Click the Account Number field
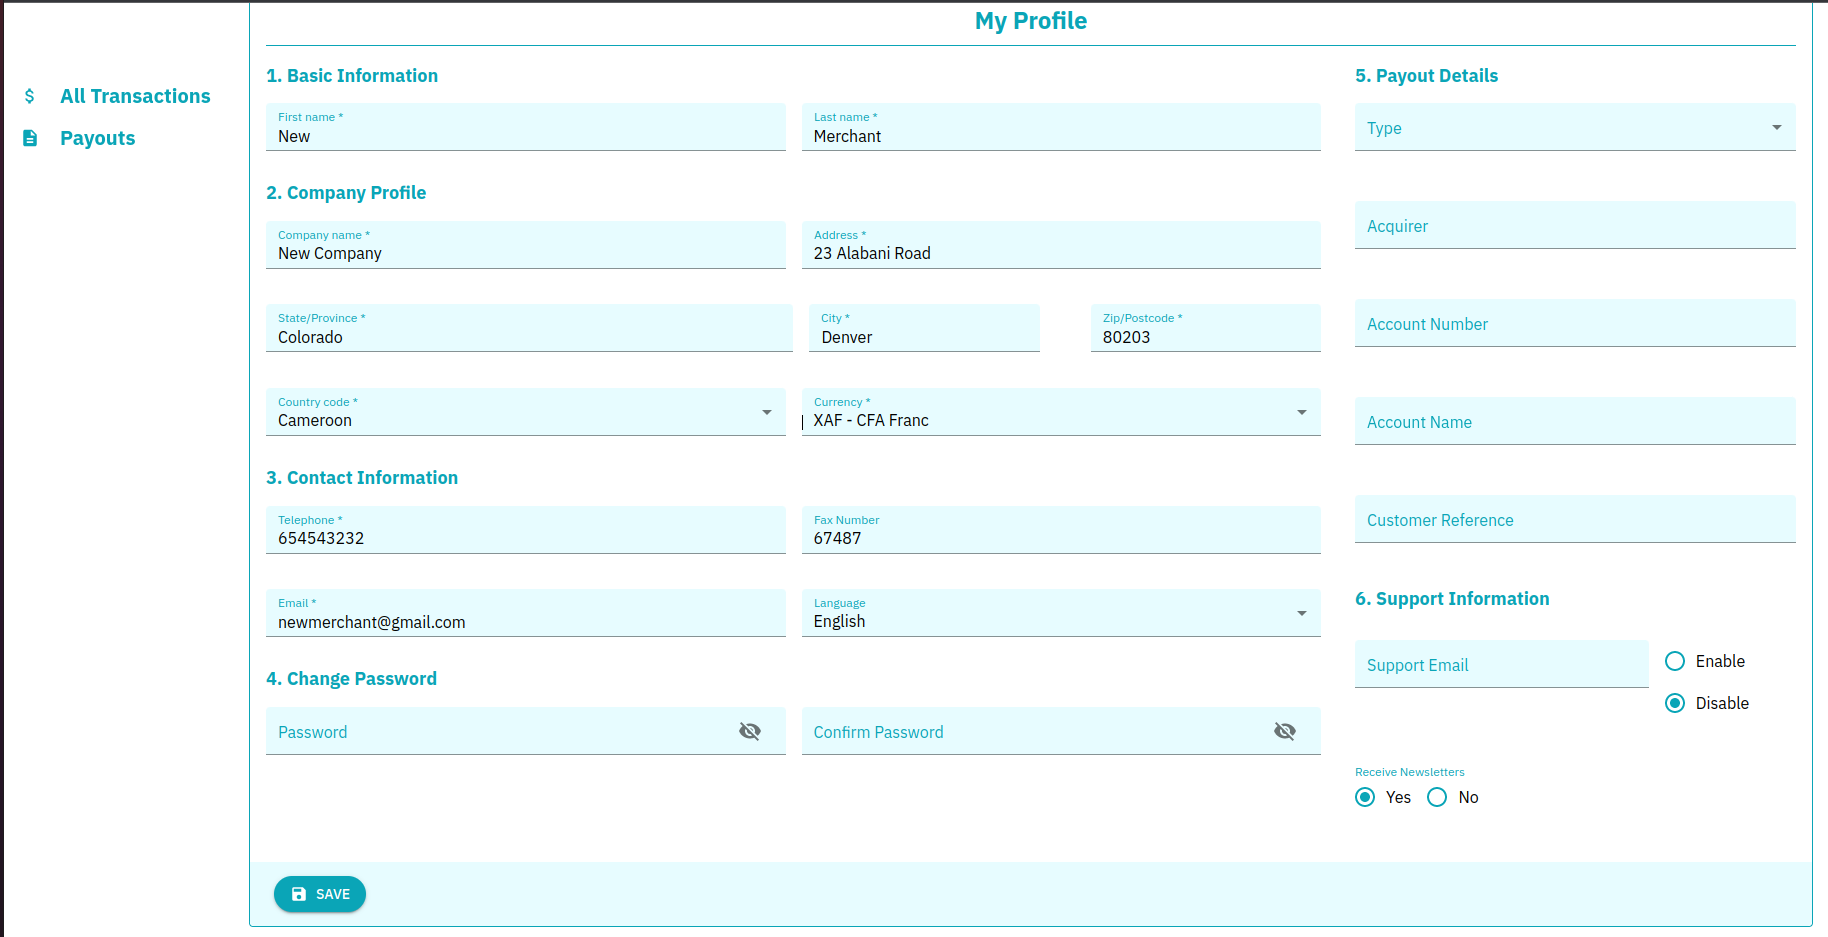Screen dimensions: 1828x937 point(1575,323)
